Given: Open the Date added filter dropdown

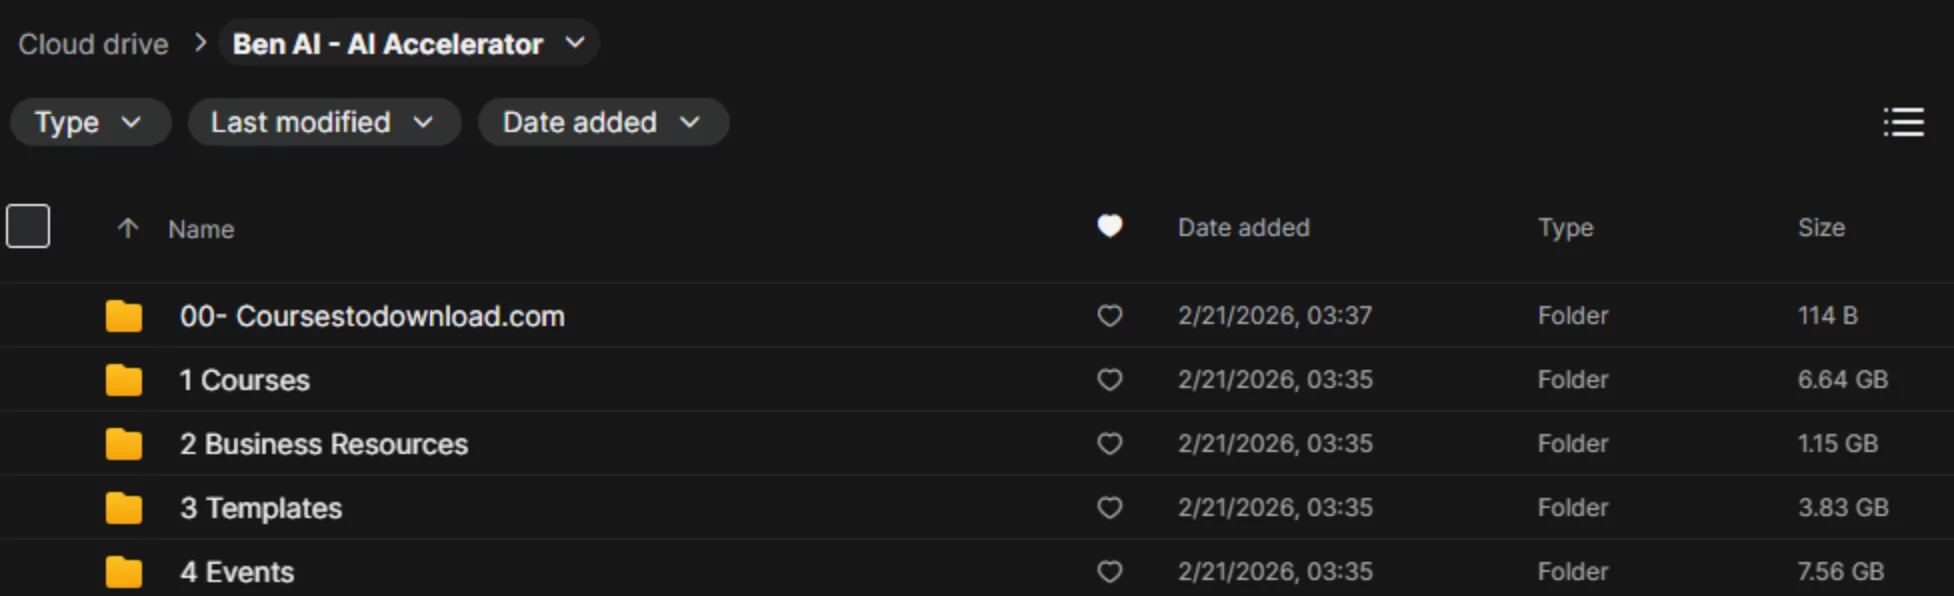Looking at the screenshot, I should [602, 122].
